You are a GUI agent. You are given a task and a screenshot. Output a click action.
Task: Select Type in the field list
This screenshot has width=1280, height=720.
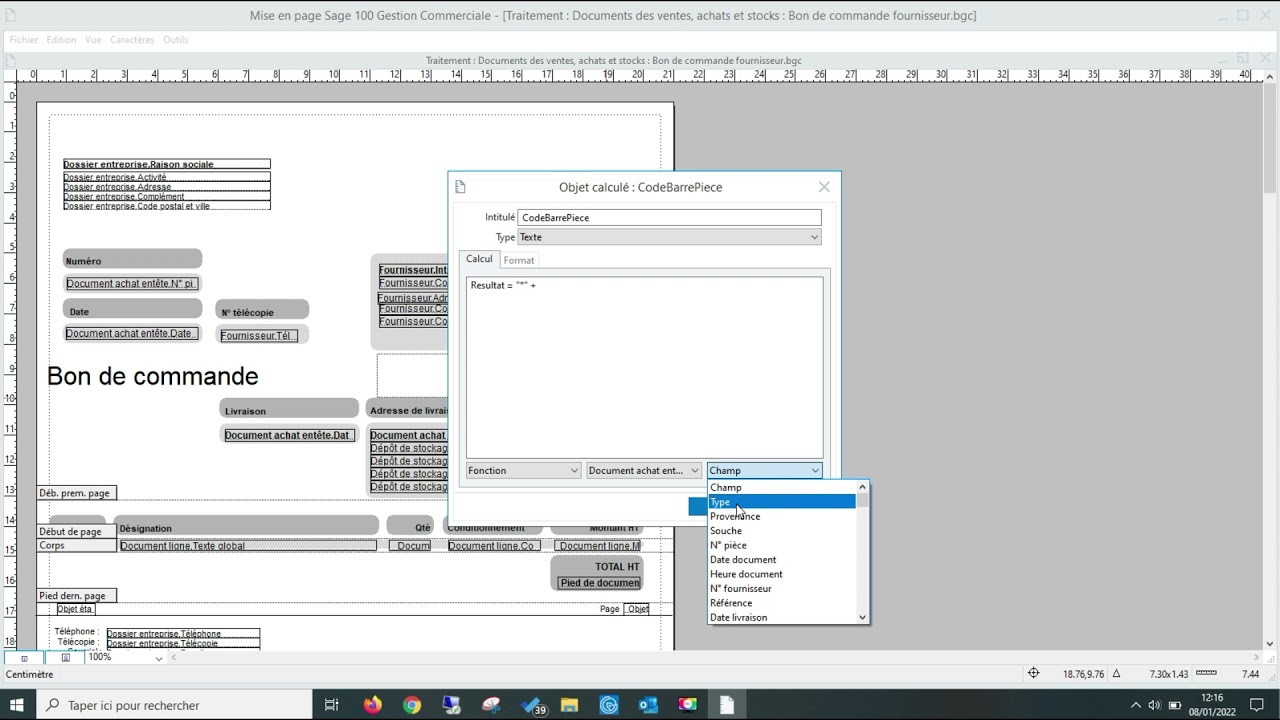point(782,502)
